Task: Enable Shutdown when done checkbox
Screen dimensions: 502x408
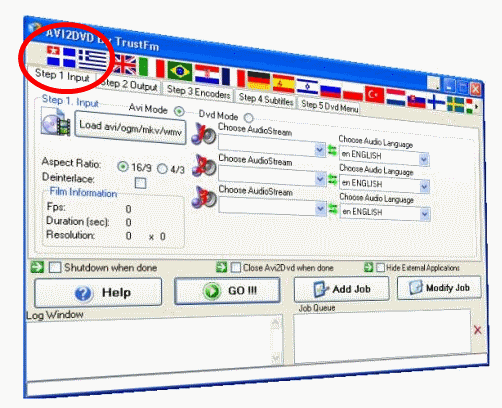Action: pyautogui.click(x=55, y=267)
